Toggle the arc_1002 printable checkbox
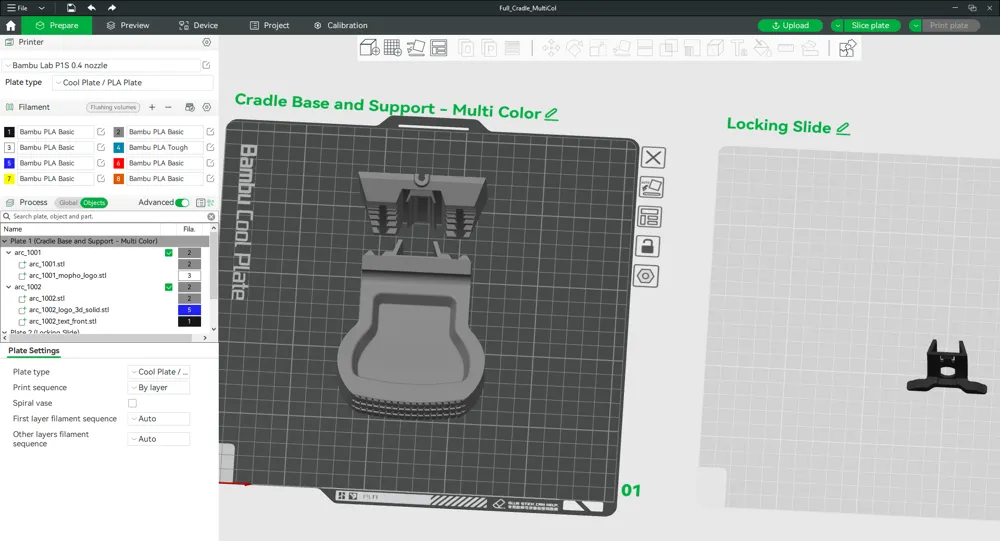 (168, 287)
